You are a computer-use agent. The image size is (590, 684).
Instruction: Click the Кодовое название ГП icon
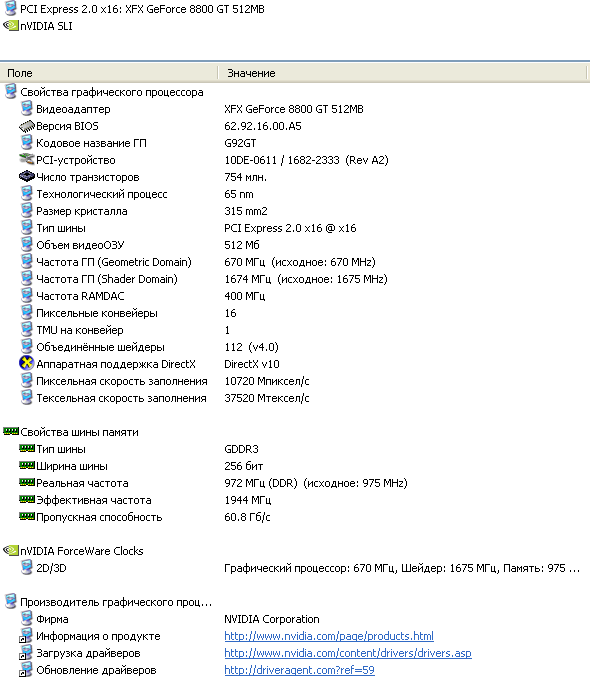point(27,143)
